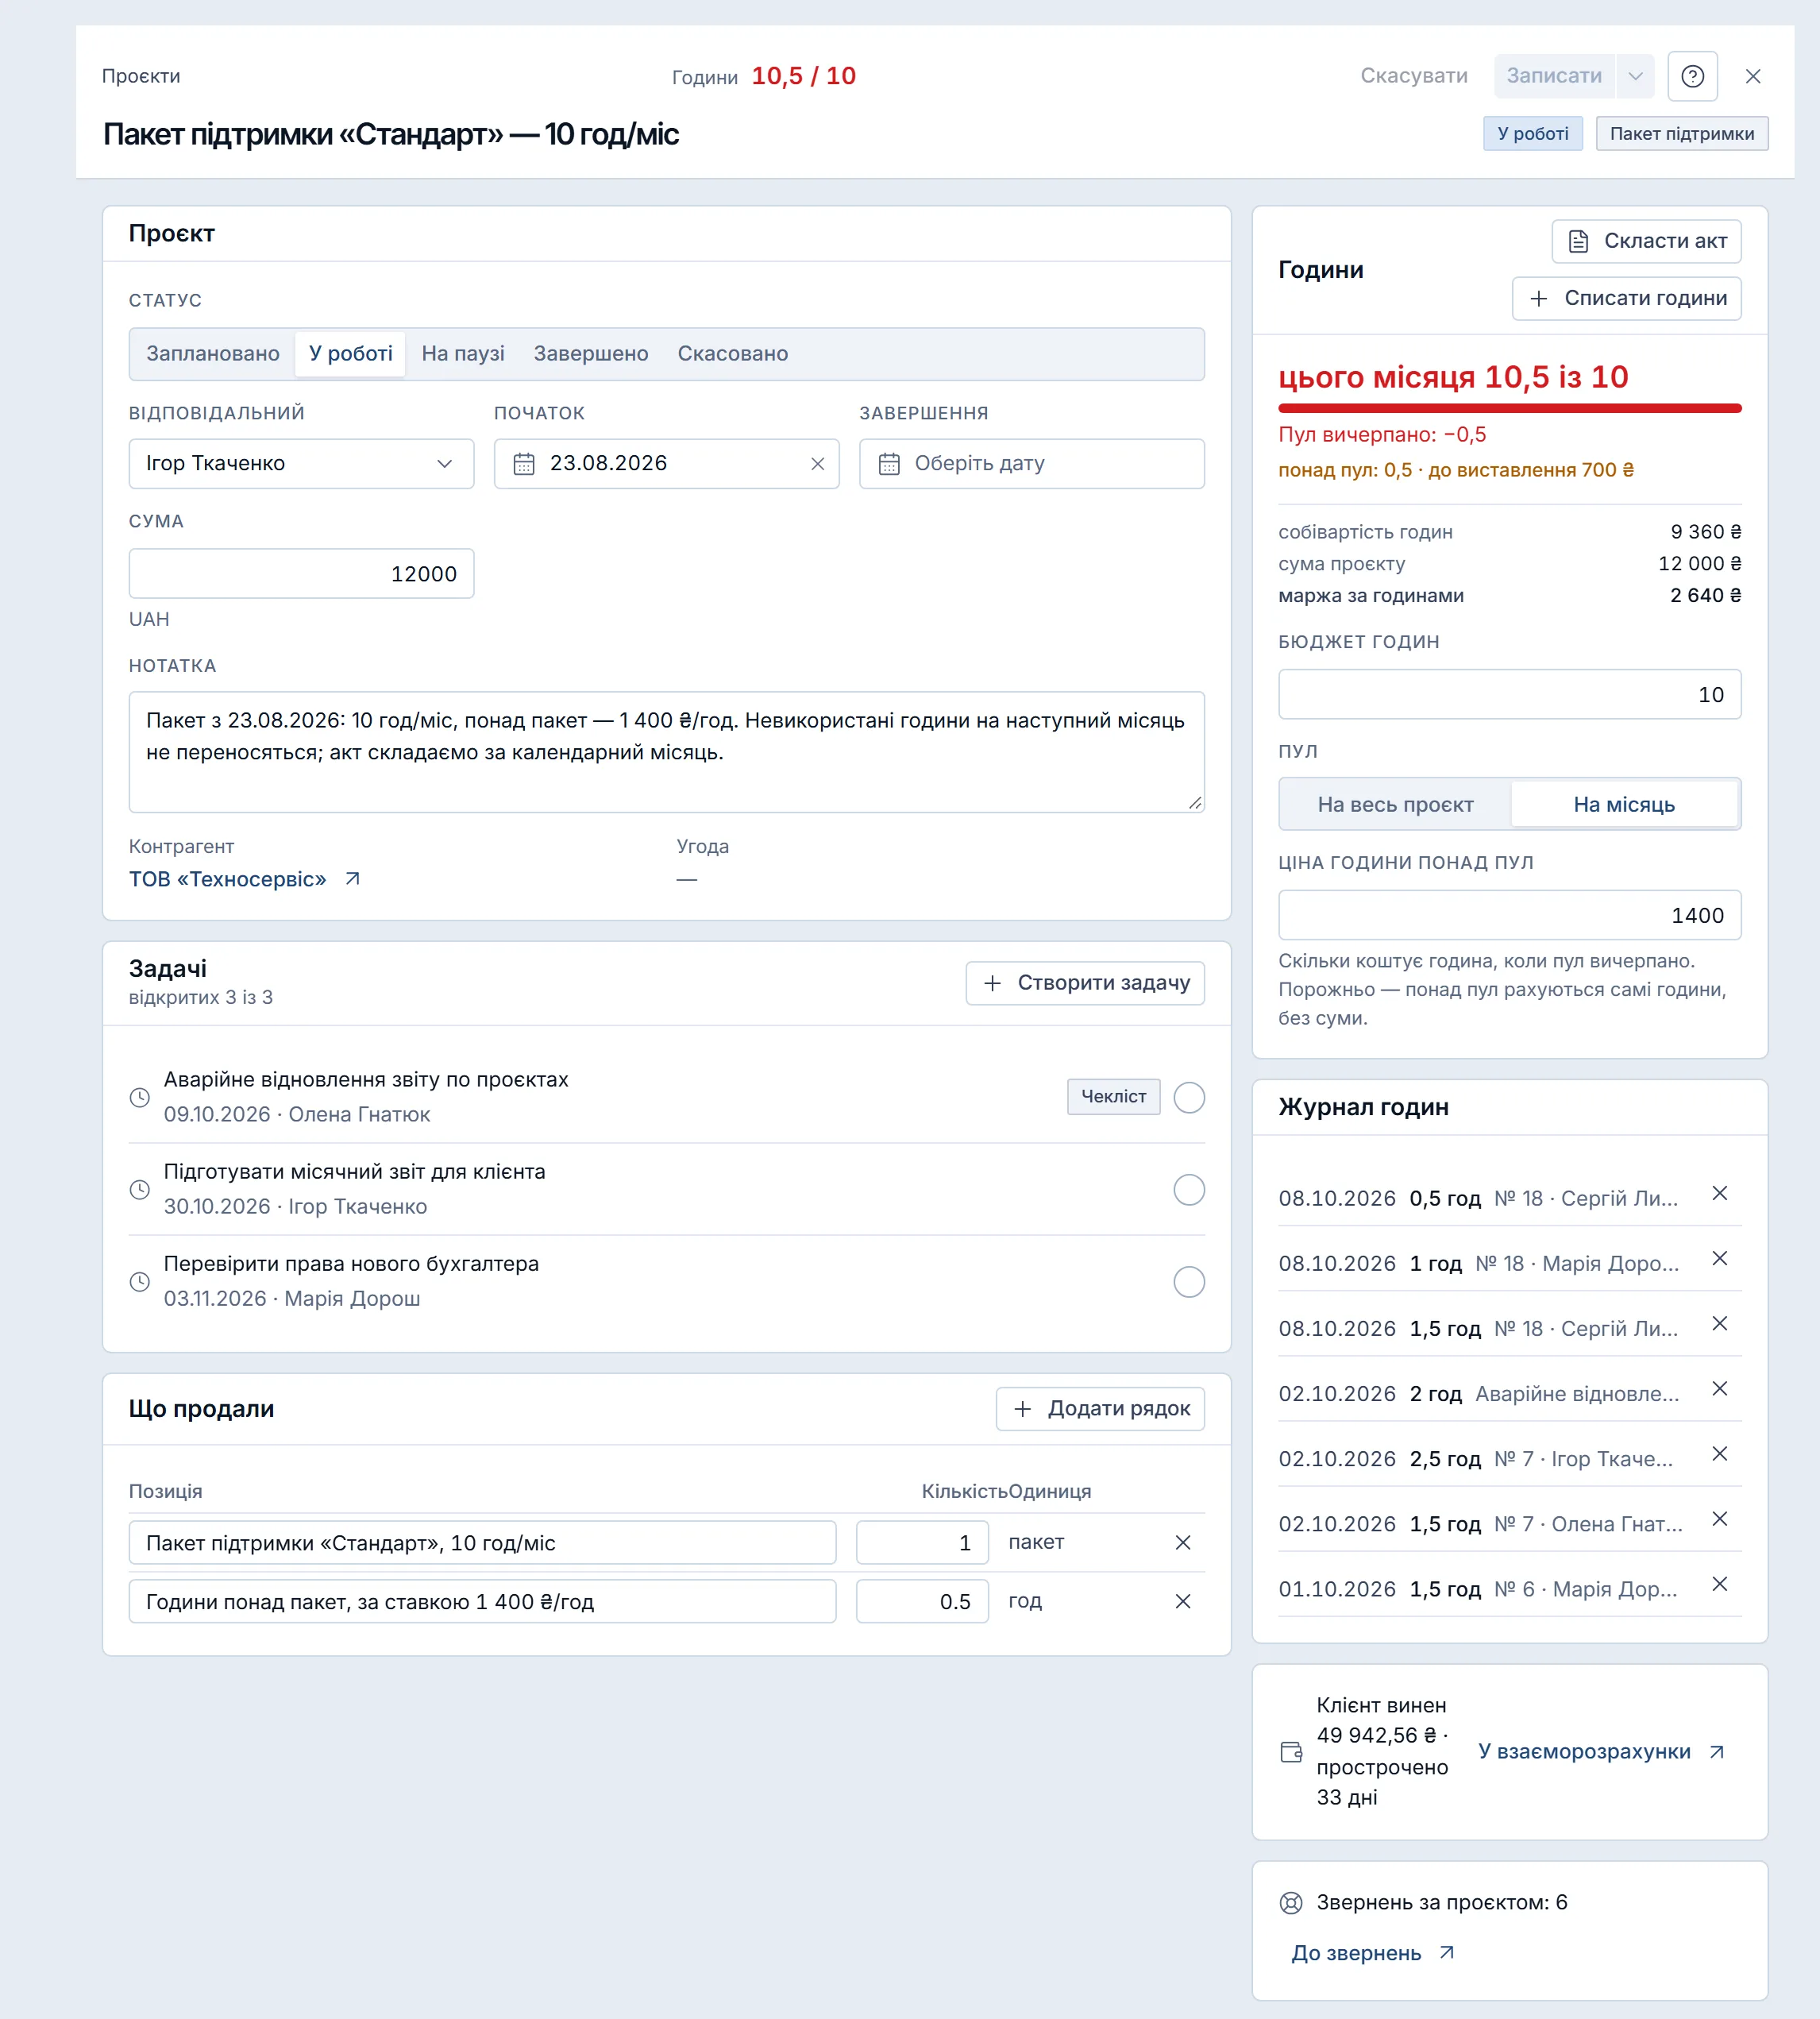Open the Завершення date picker field

pyautogui.click(x=1032, y=464)
